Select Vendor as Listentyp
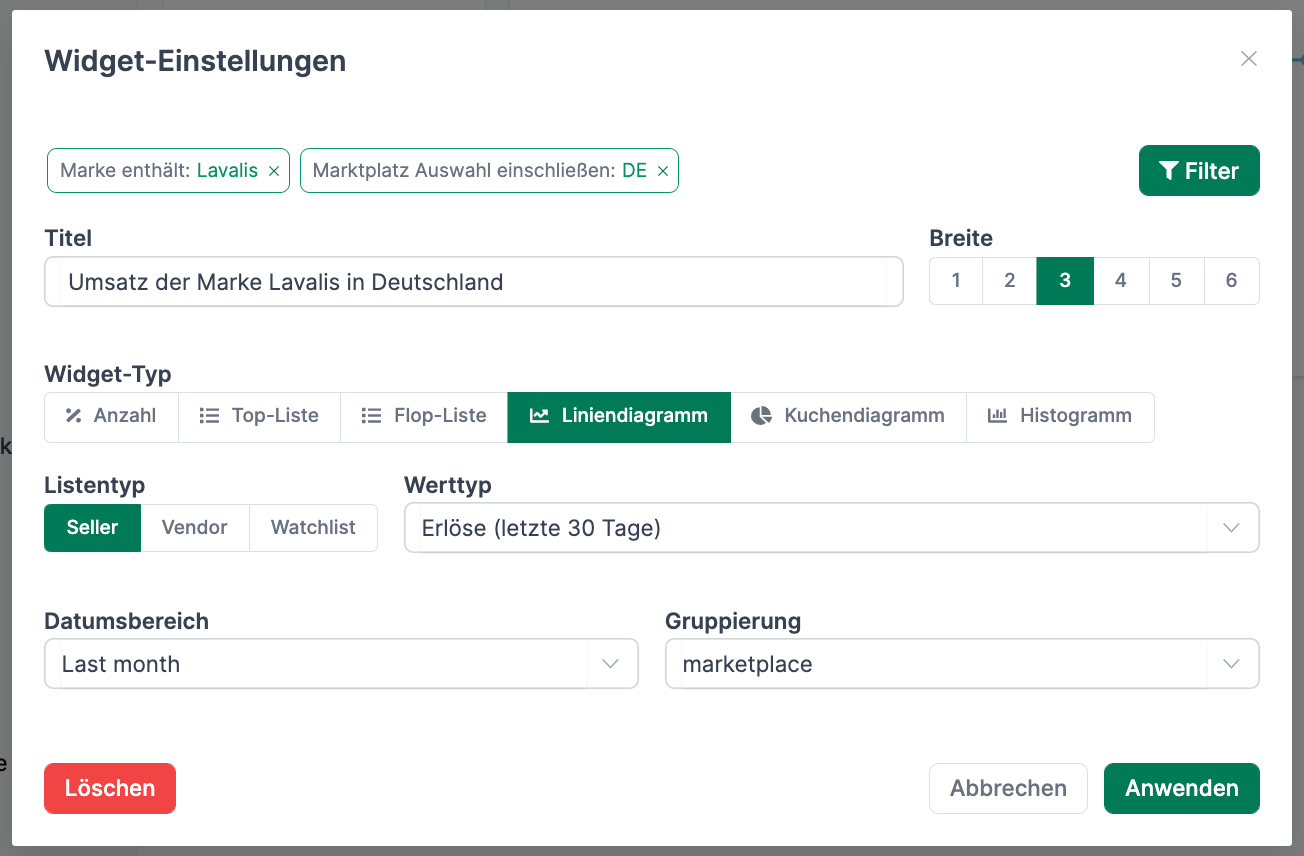 [195, 528]
